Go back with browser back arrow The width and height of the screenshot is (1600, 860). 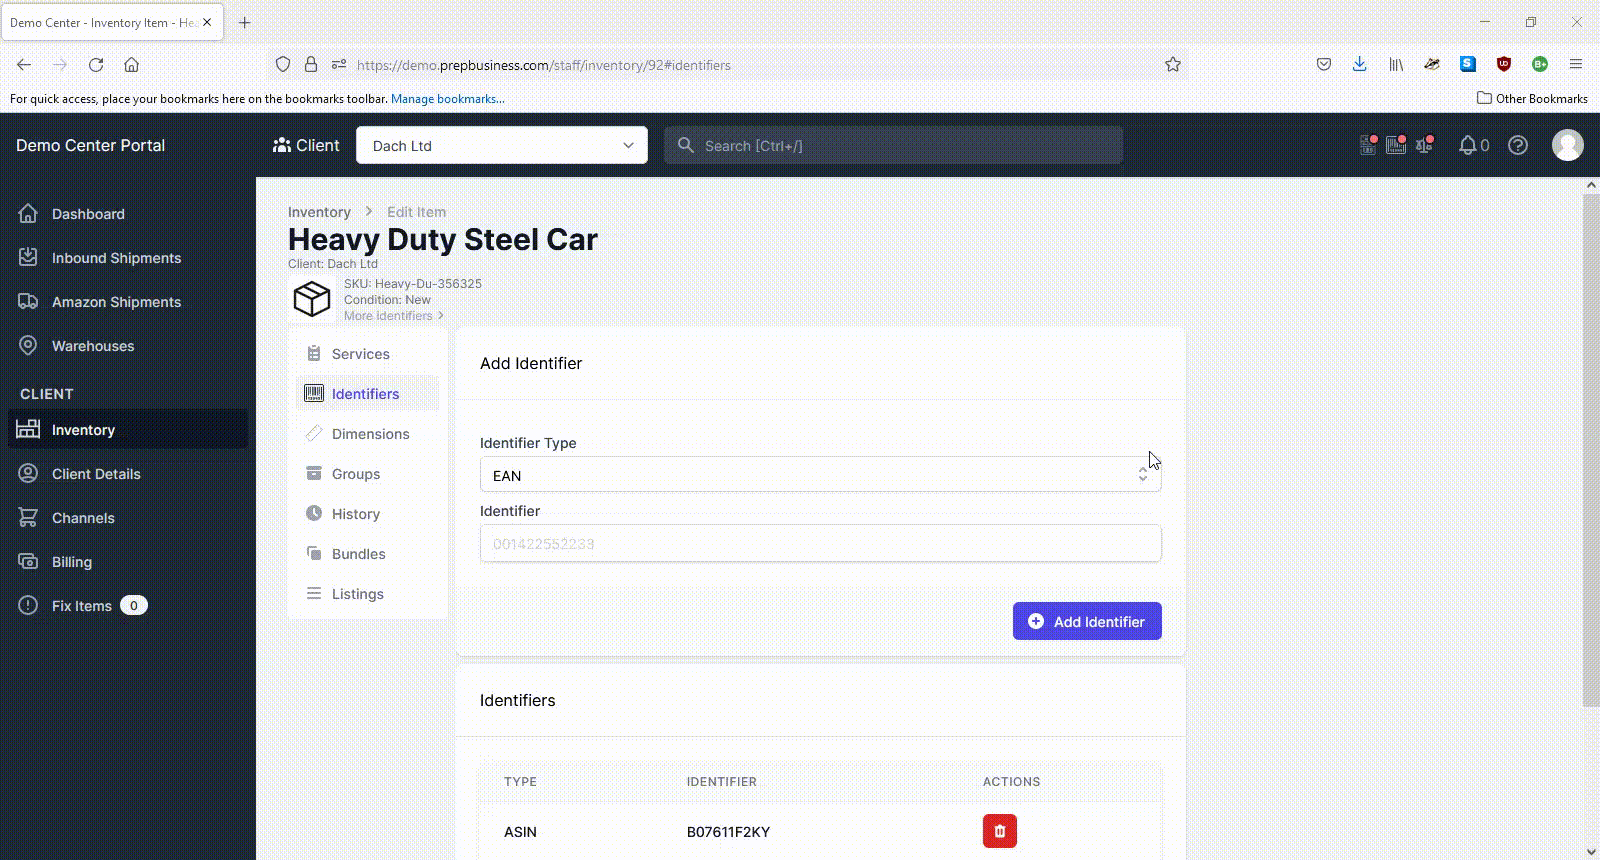[24, 64]
